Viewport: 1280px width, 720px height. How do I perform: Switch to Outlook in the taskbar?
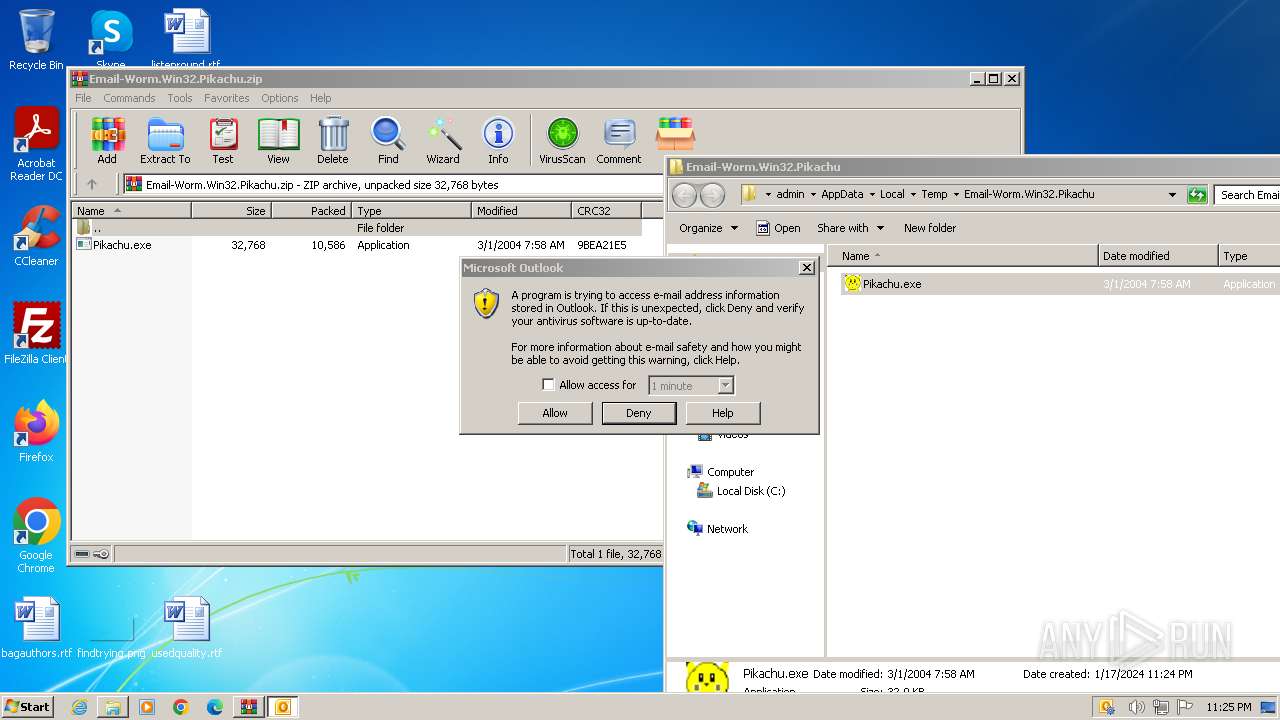(x=282, y=707)
